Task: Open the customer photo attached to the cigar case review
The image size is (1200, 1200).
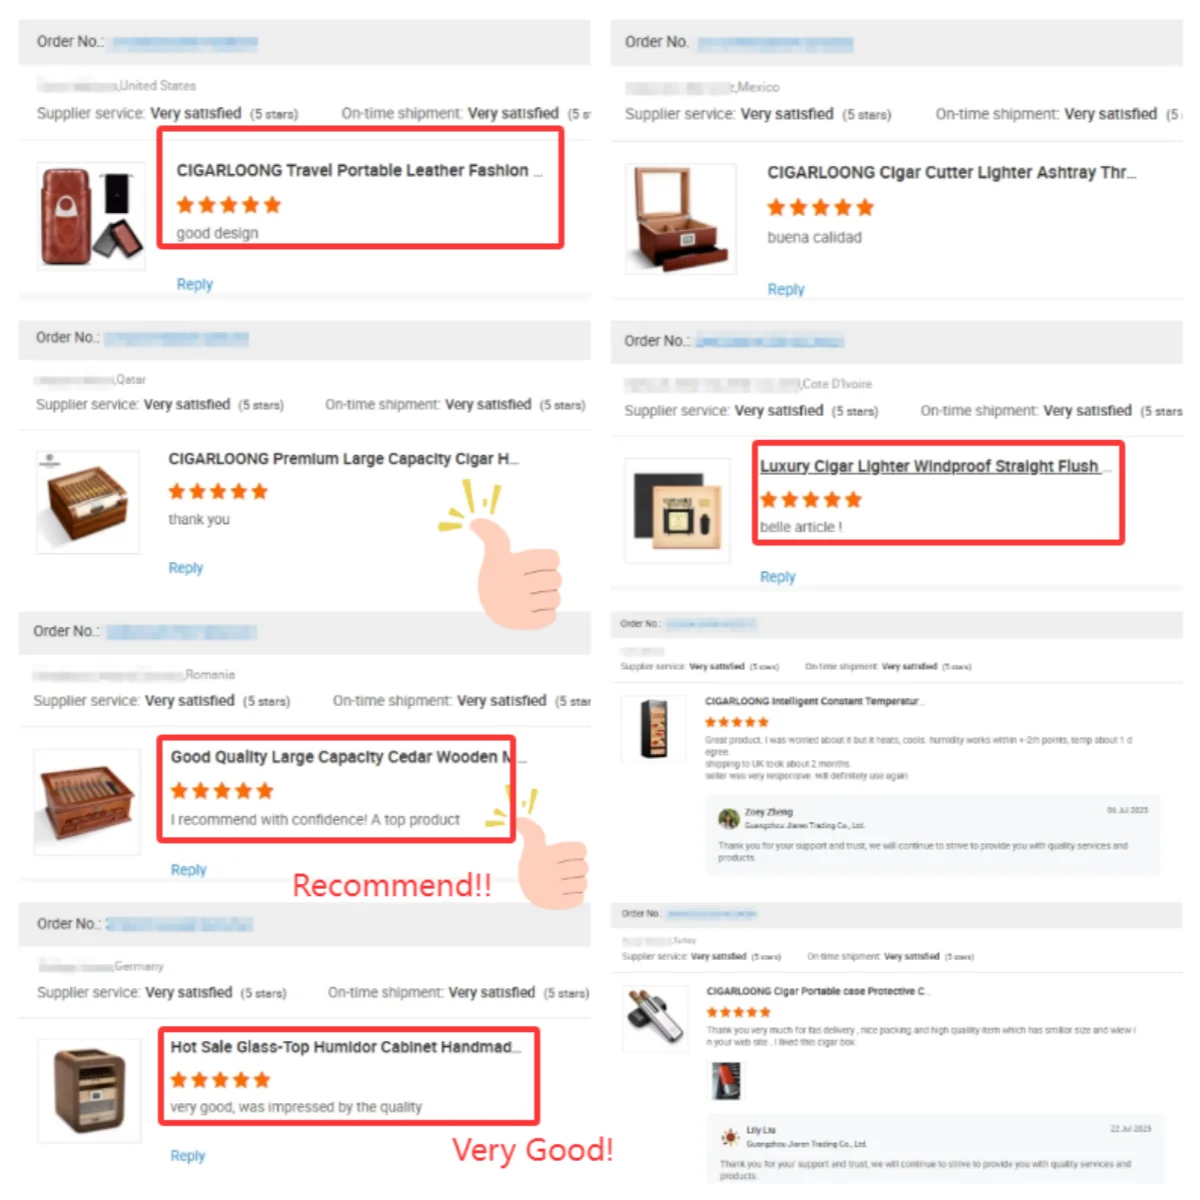Action: pos(726,1081)
